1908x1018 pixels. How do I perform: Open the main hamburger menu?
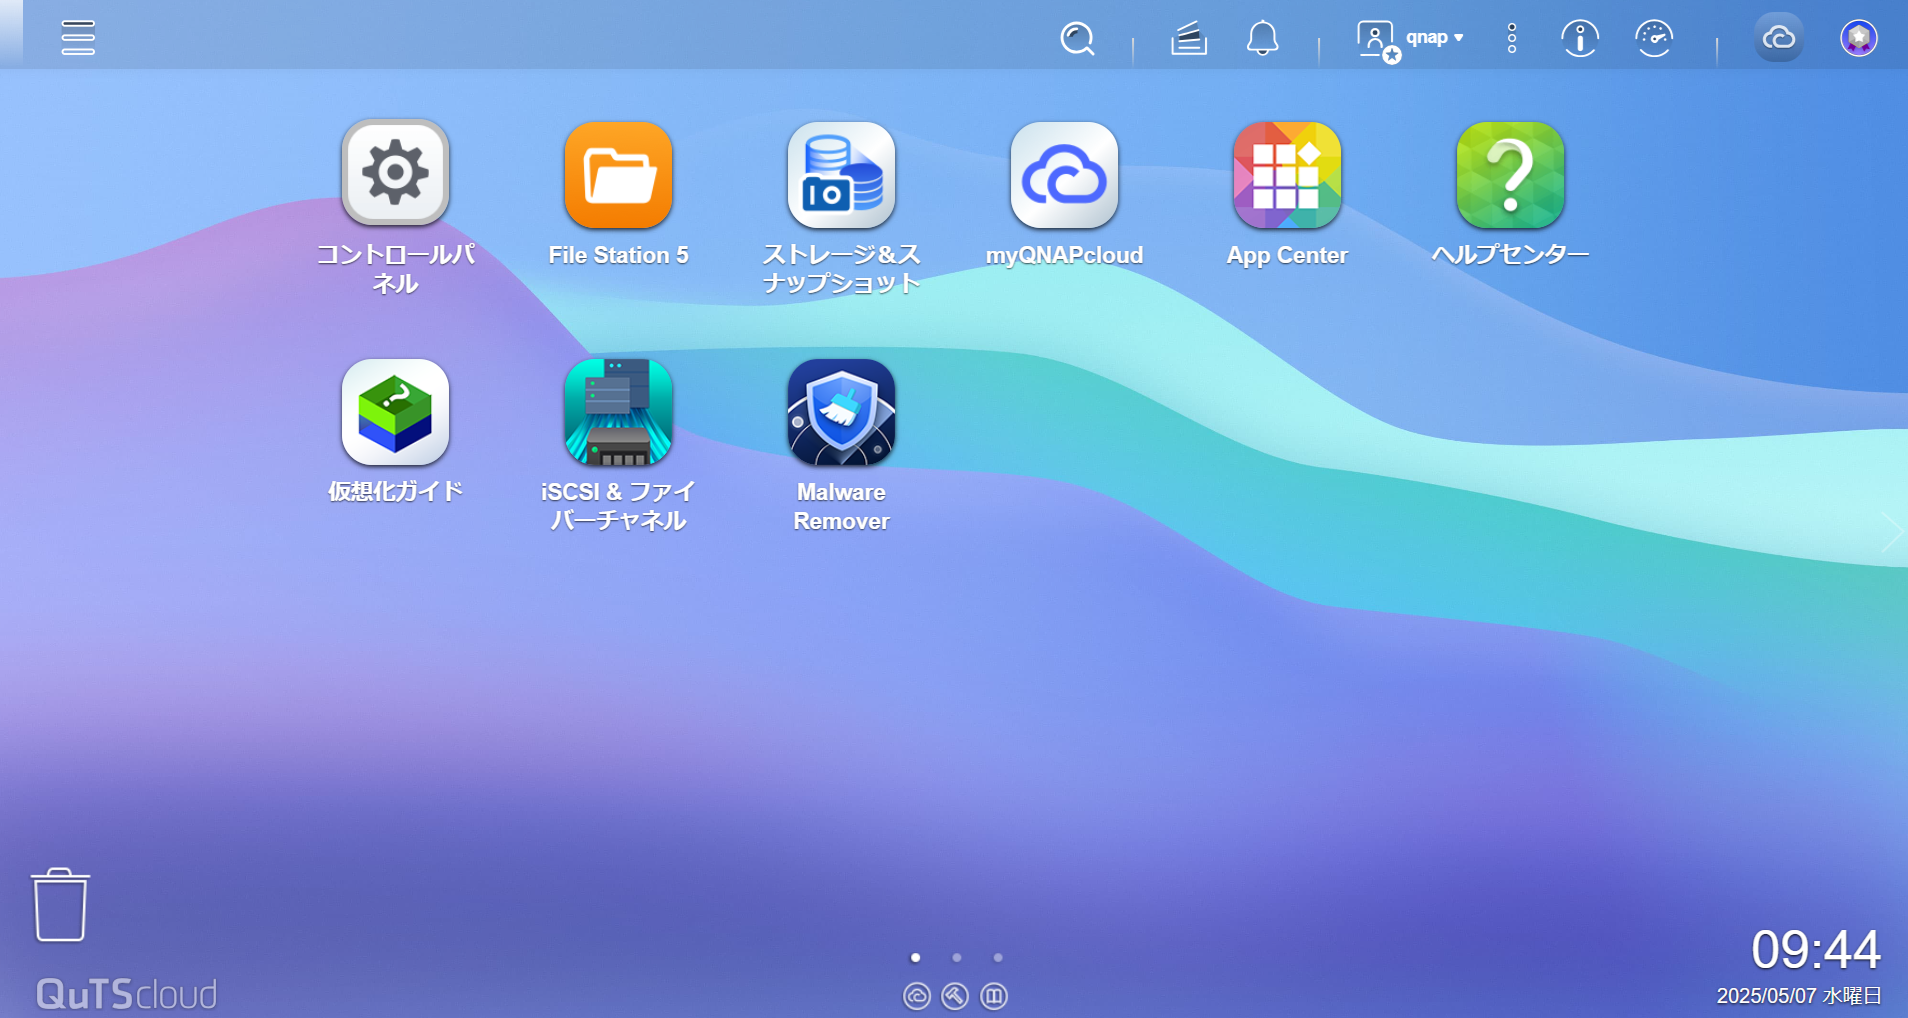point(78,38)
